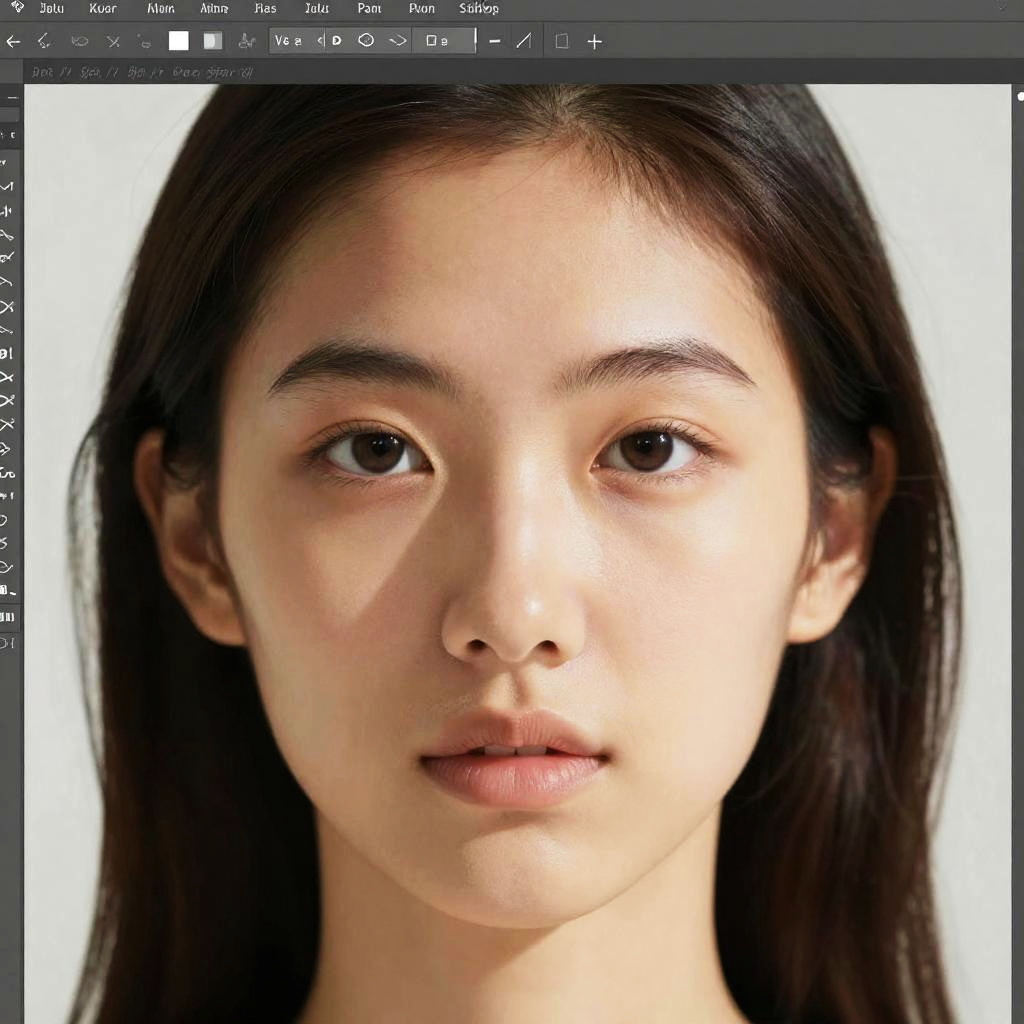Image resolution: width=1024 pixels, height=1024 pixels.
Task: Toggle the "D" option in options bar
Action: [336, 41]
